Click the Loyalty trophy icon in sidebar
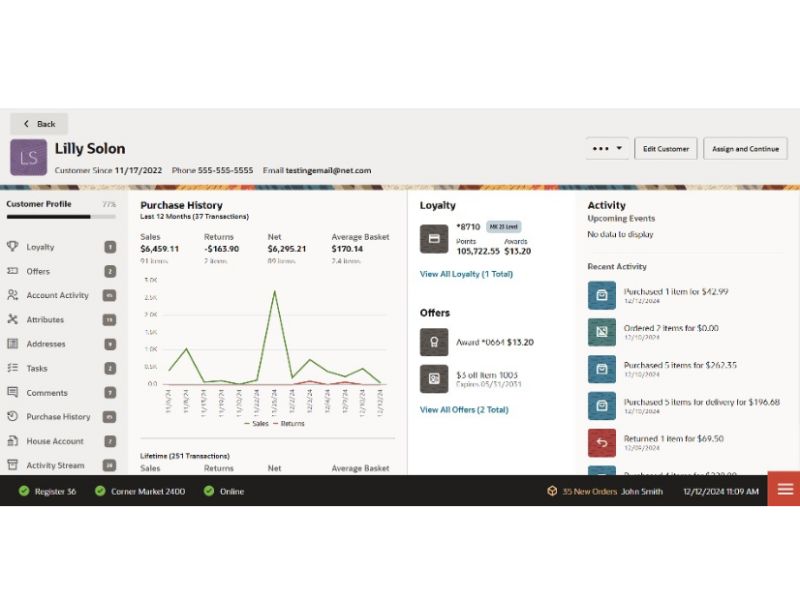Image resolution: width=800 pixels, height=600 pixels. click(13, 247)
